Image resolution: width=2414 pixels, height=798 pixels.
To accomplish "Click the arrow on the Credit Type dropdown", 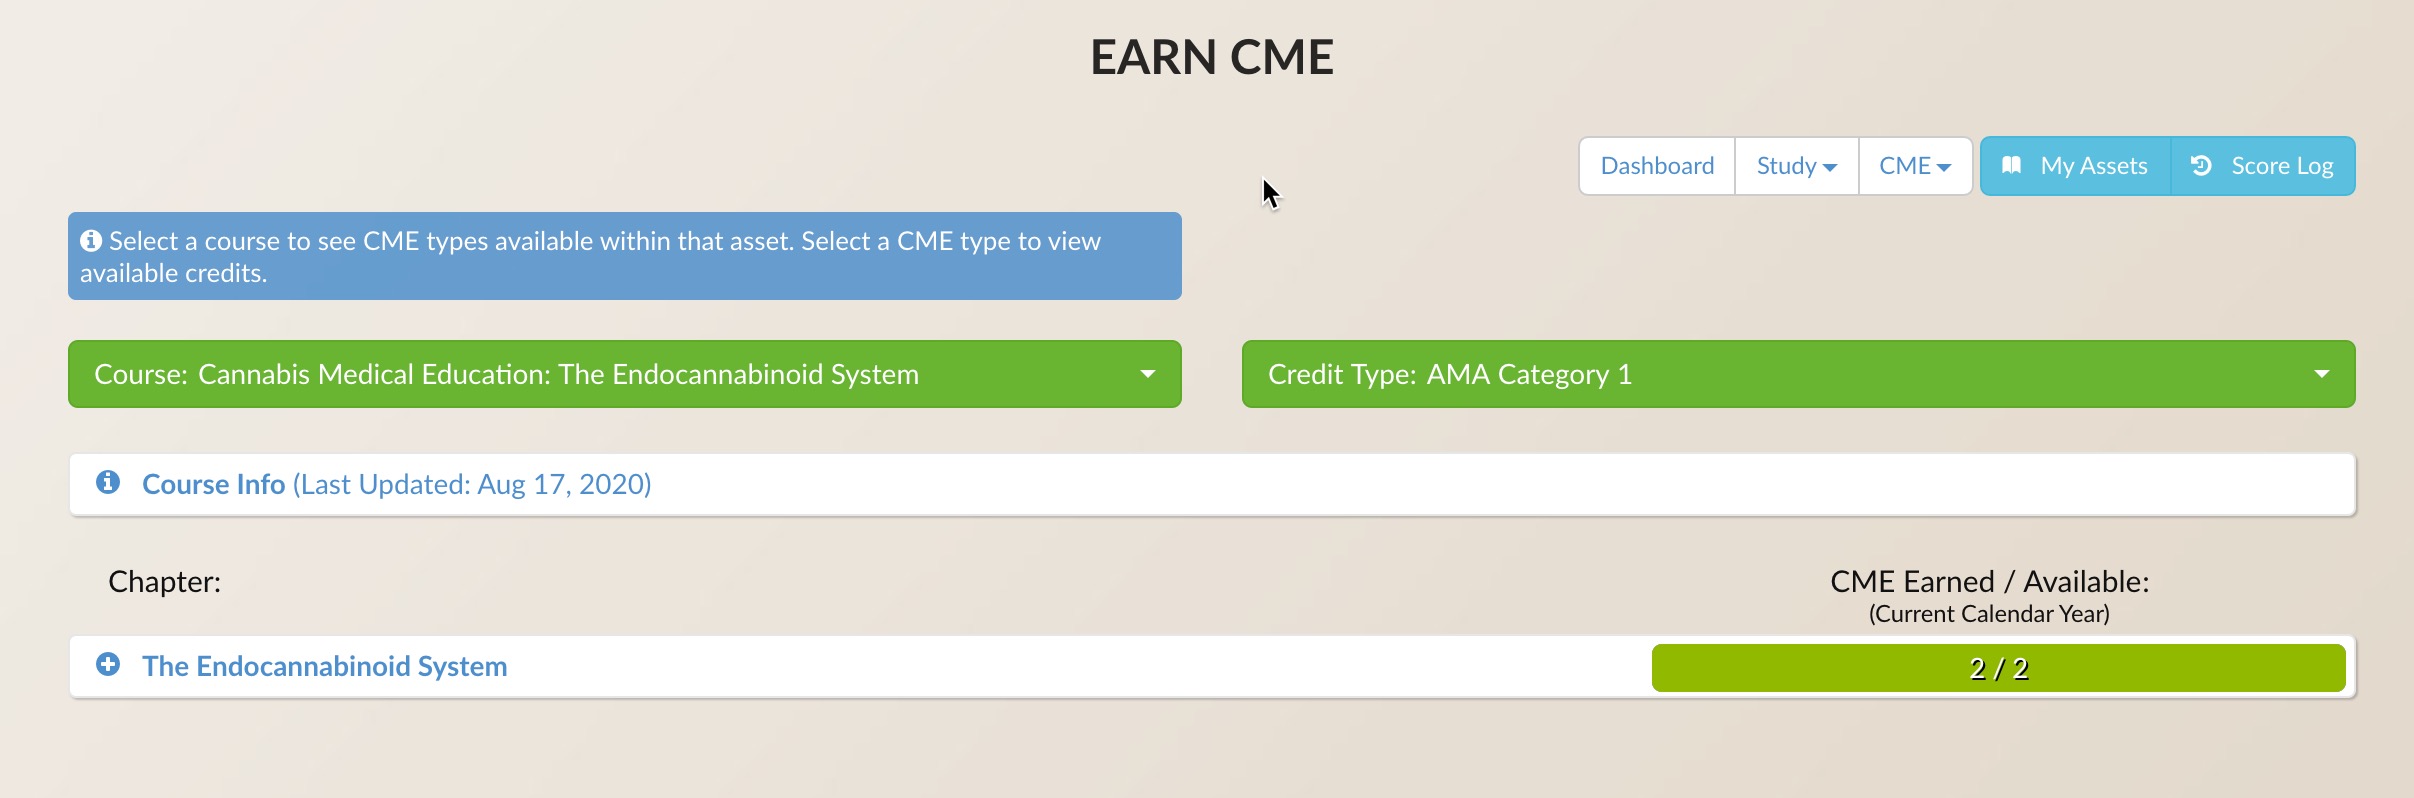I will pos(2322,374).
